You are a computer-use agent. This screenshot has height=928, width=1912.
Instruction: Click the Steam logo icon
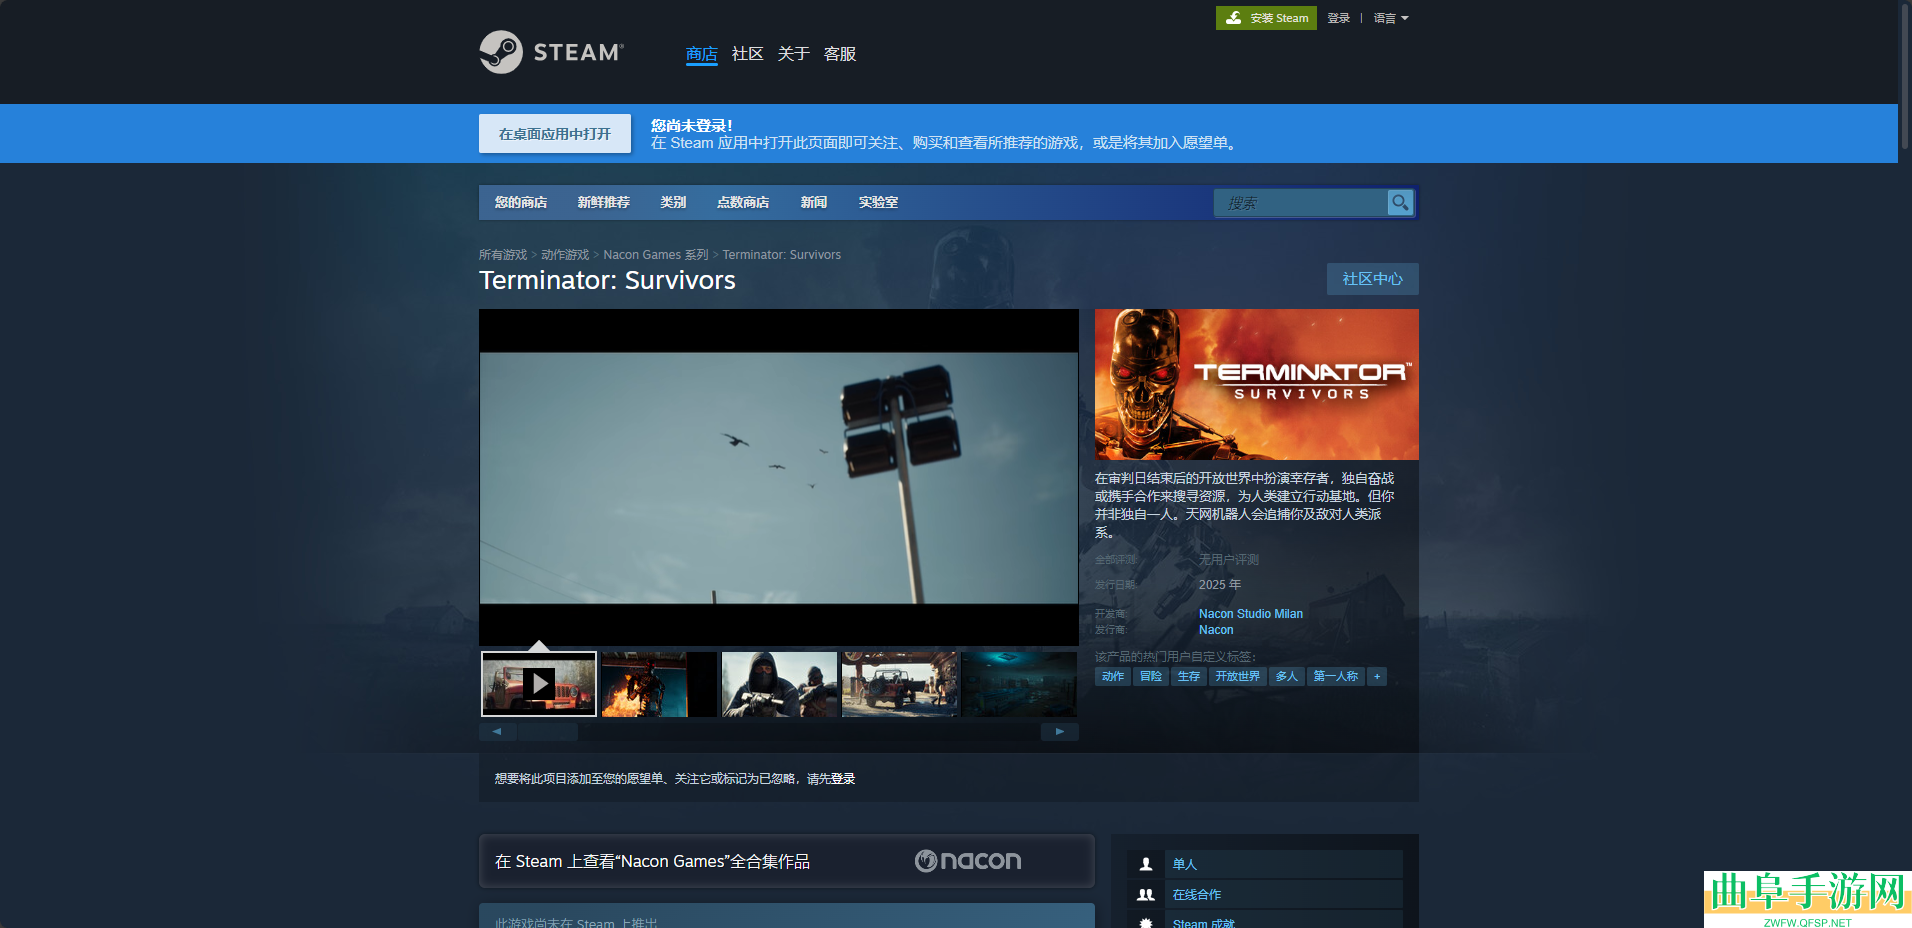501,52
